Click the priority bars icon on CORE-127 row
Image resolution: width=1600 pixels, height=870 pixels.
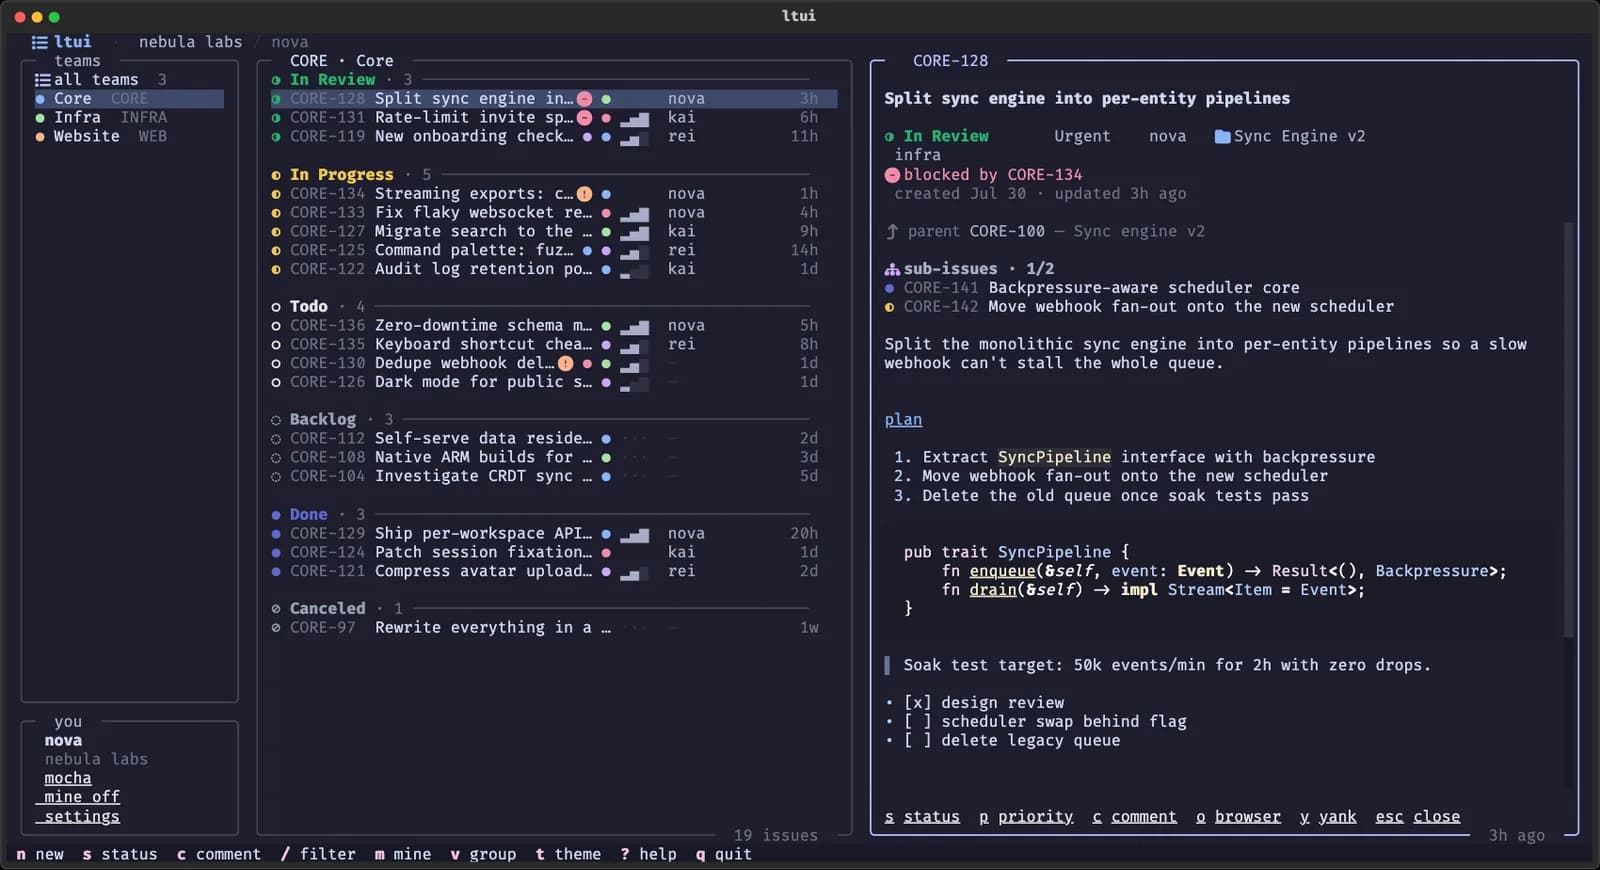[634, 232]
